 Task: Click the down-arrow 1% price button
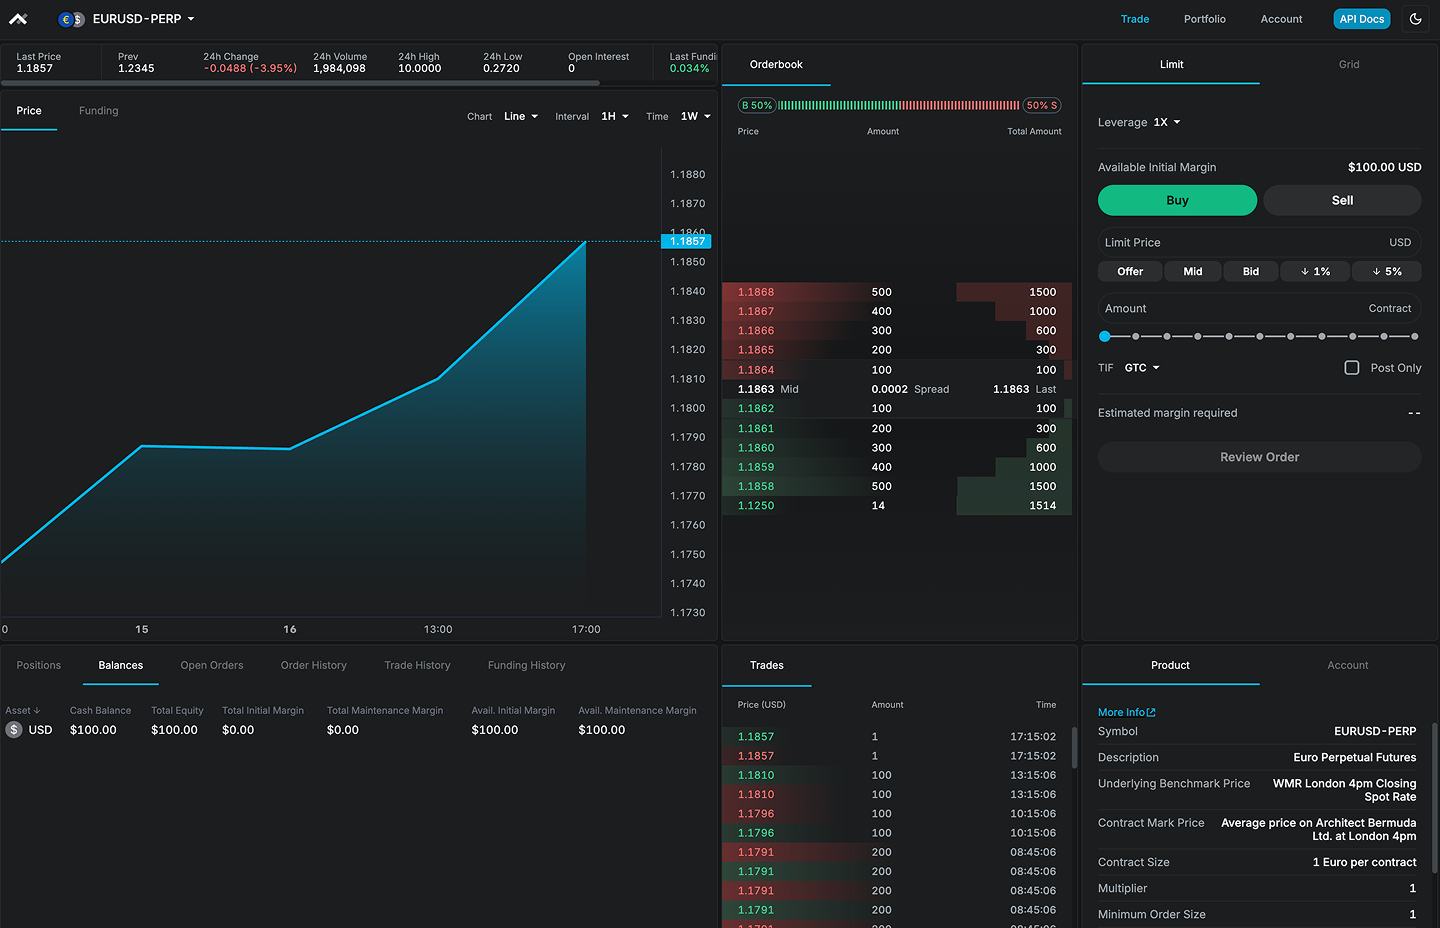(1315, 272)
